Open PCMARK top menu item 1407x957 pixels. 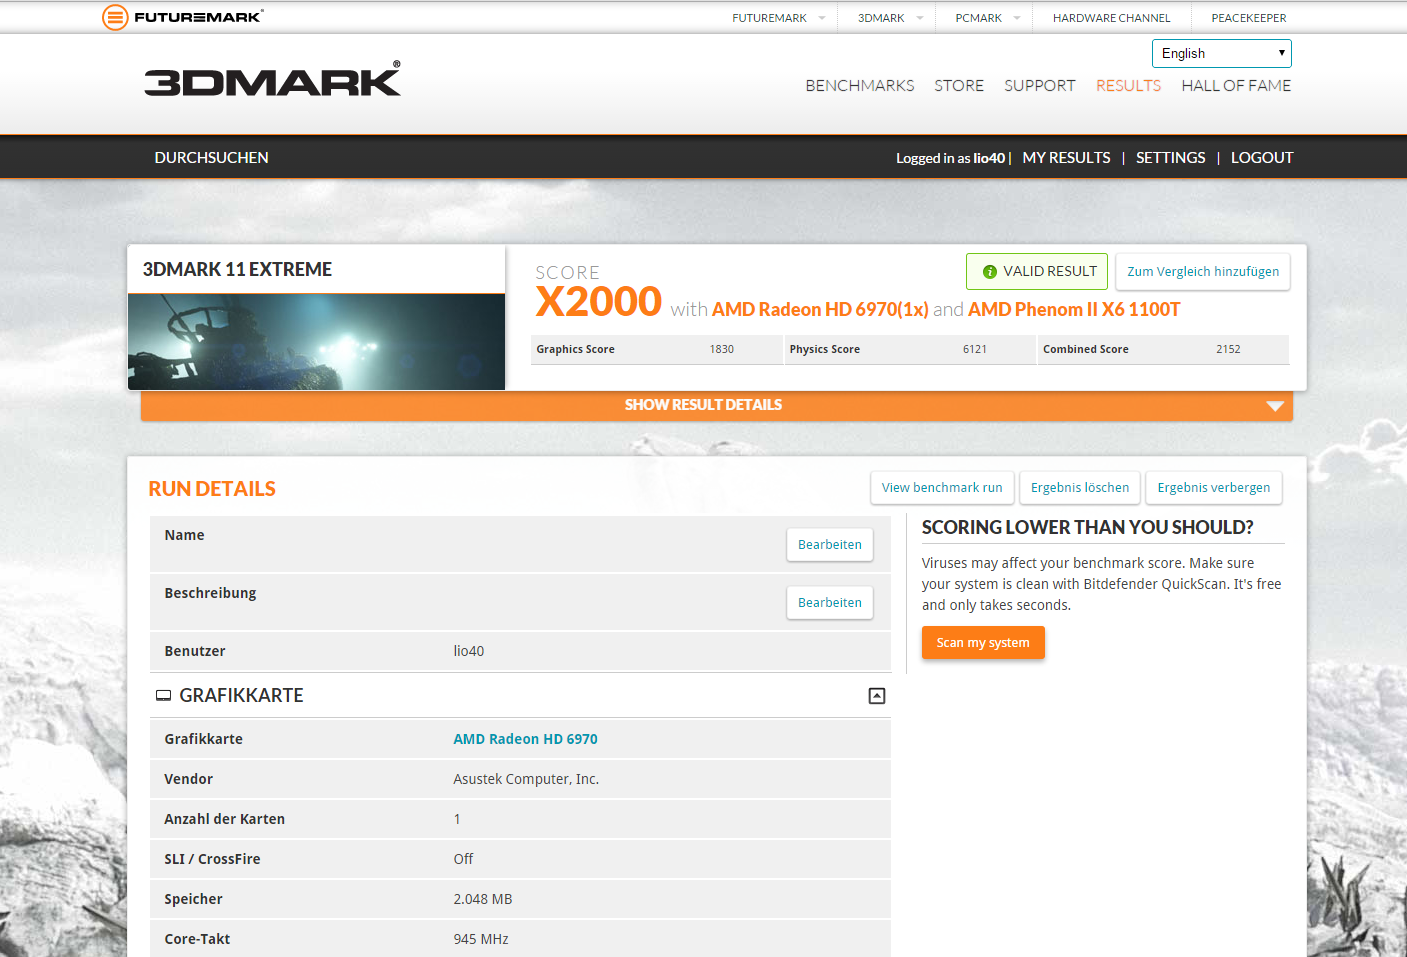978,18
